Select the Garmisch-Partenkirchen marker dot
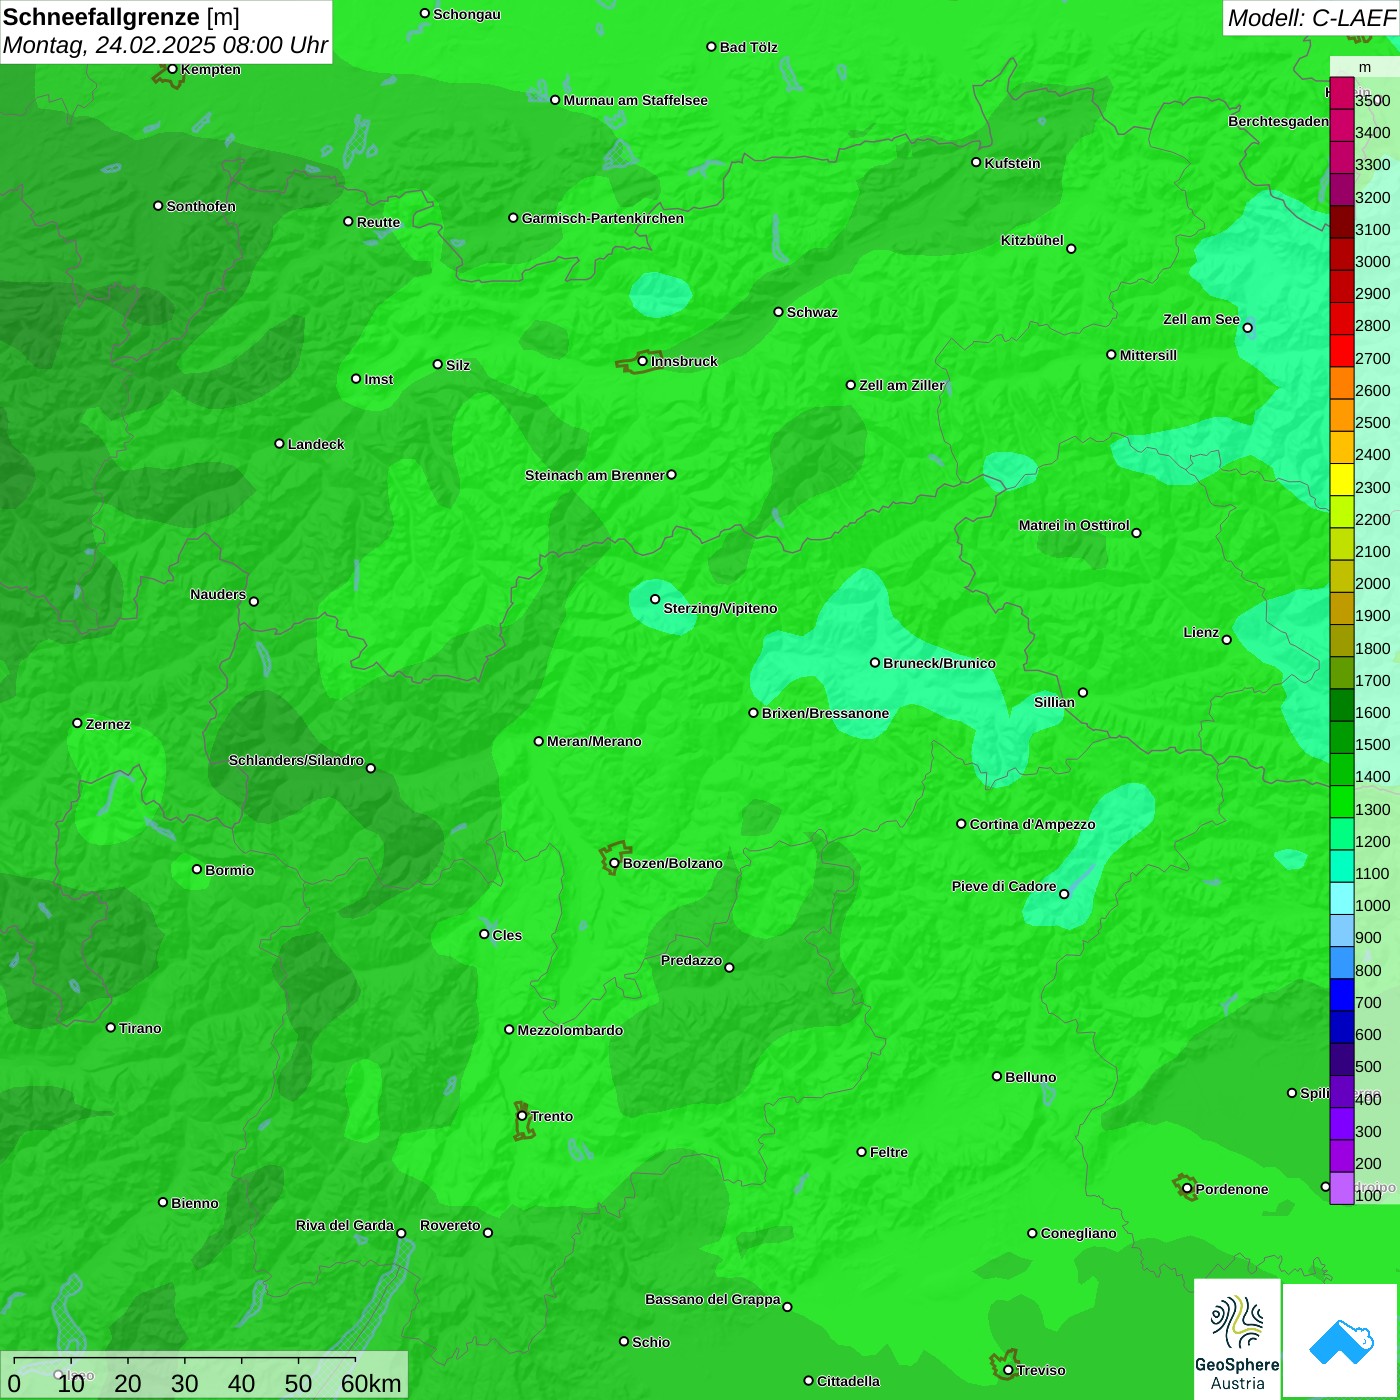 click(x=513, y=217)
